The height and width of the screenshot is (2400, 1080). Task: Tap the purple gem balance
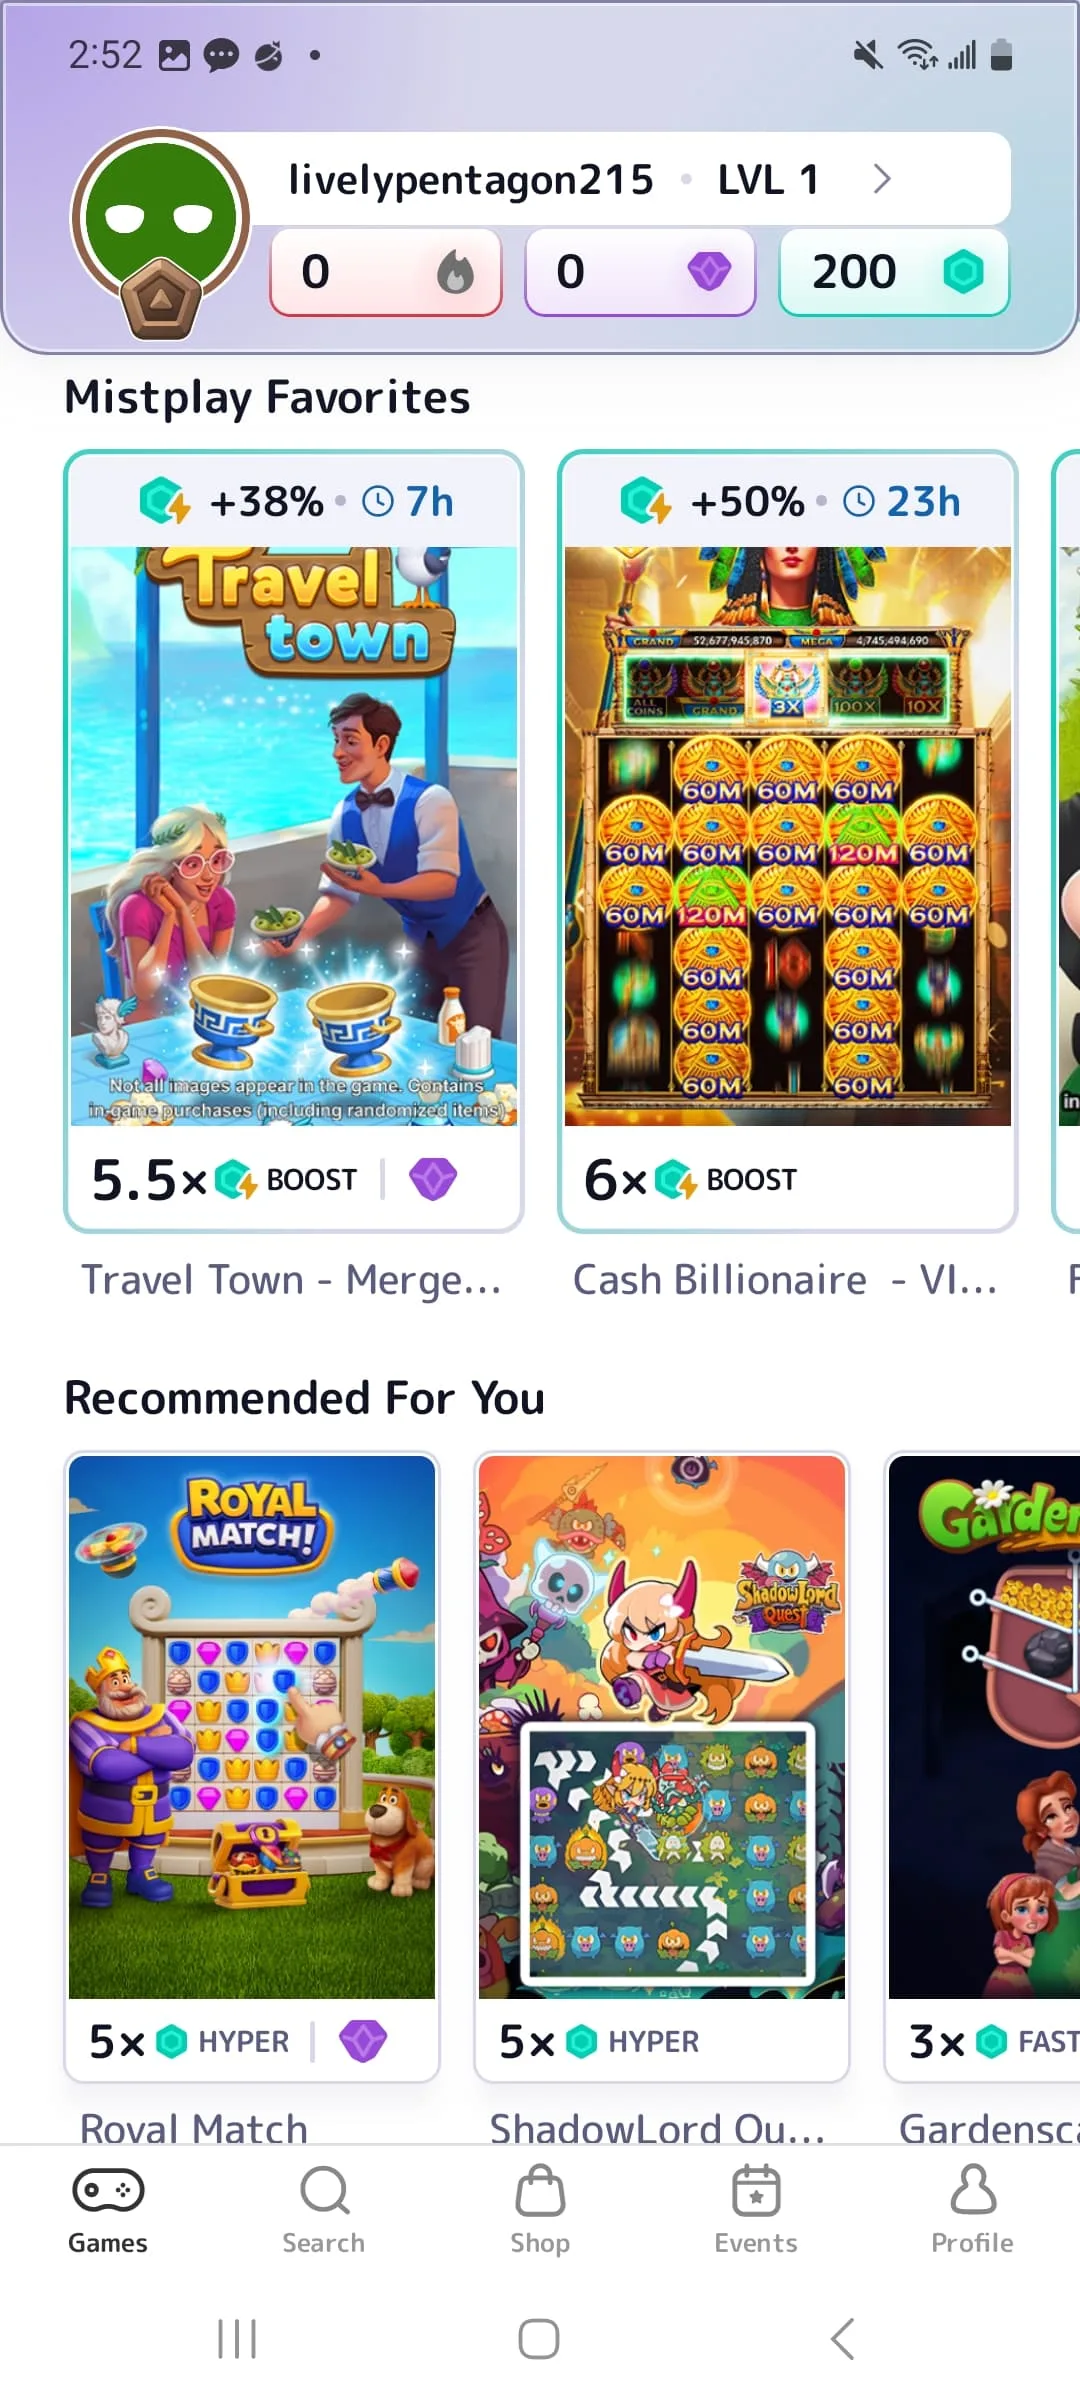(640, 272)
